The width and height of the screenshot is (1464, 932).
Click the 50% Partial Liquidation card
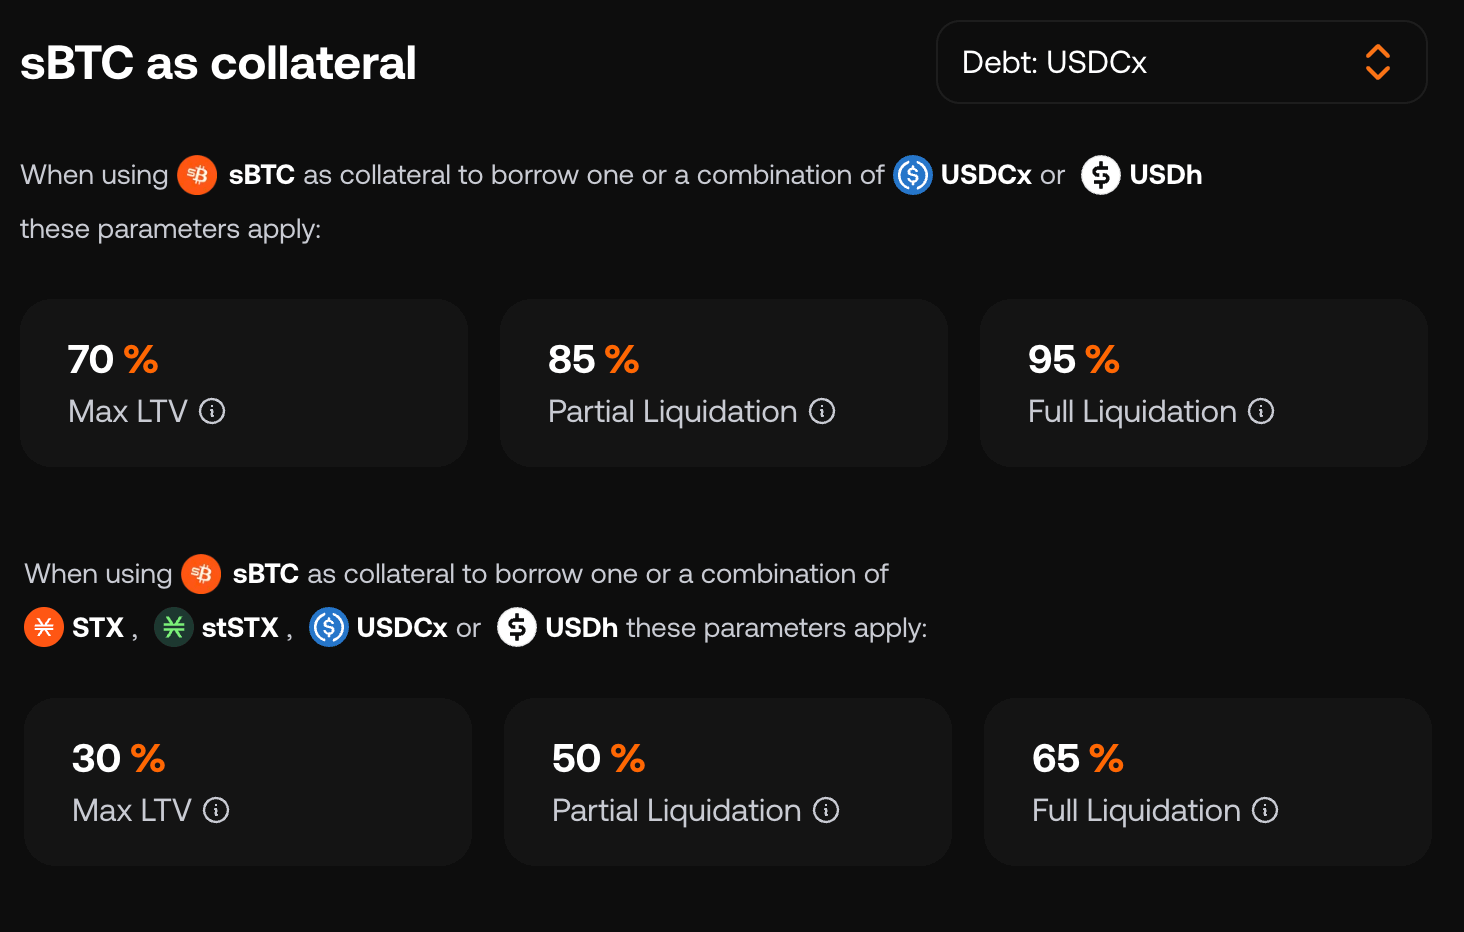point(727,782)
